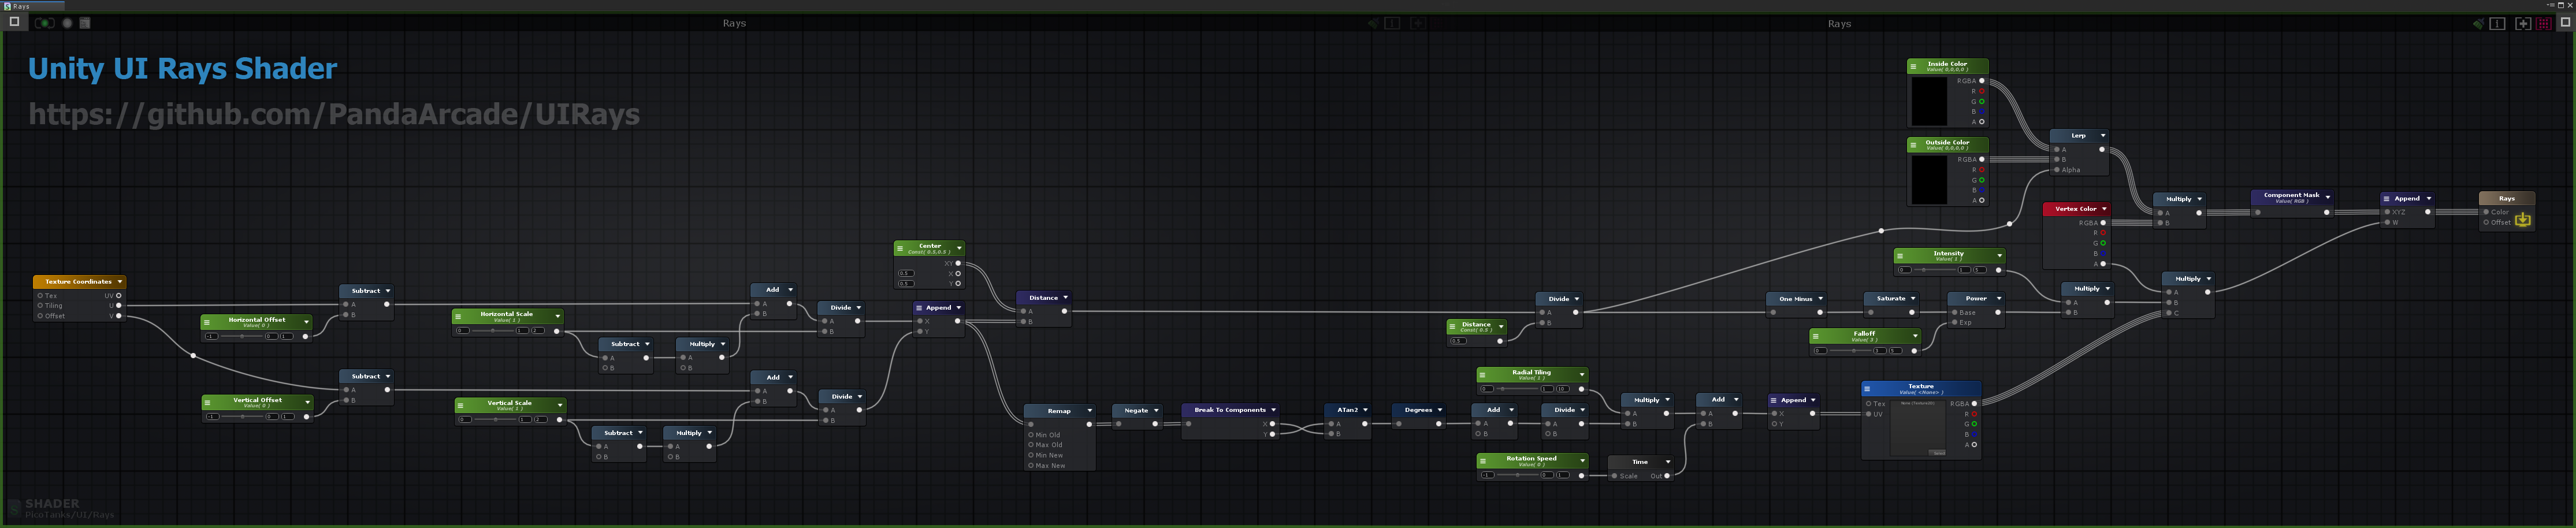Click Center node X value field

[x=906, y=273]
